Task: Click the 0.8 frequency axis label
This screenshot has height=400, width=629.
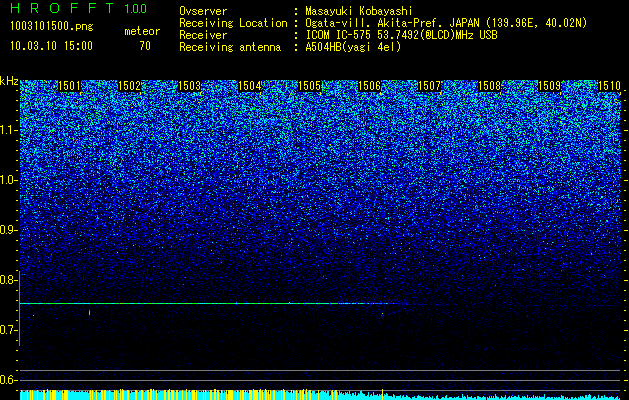Action: 8,280
